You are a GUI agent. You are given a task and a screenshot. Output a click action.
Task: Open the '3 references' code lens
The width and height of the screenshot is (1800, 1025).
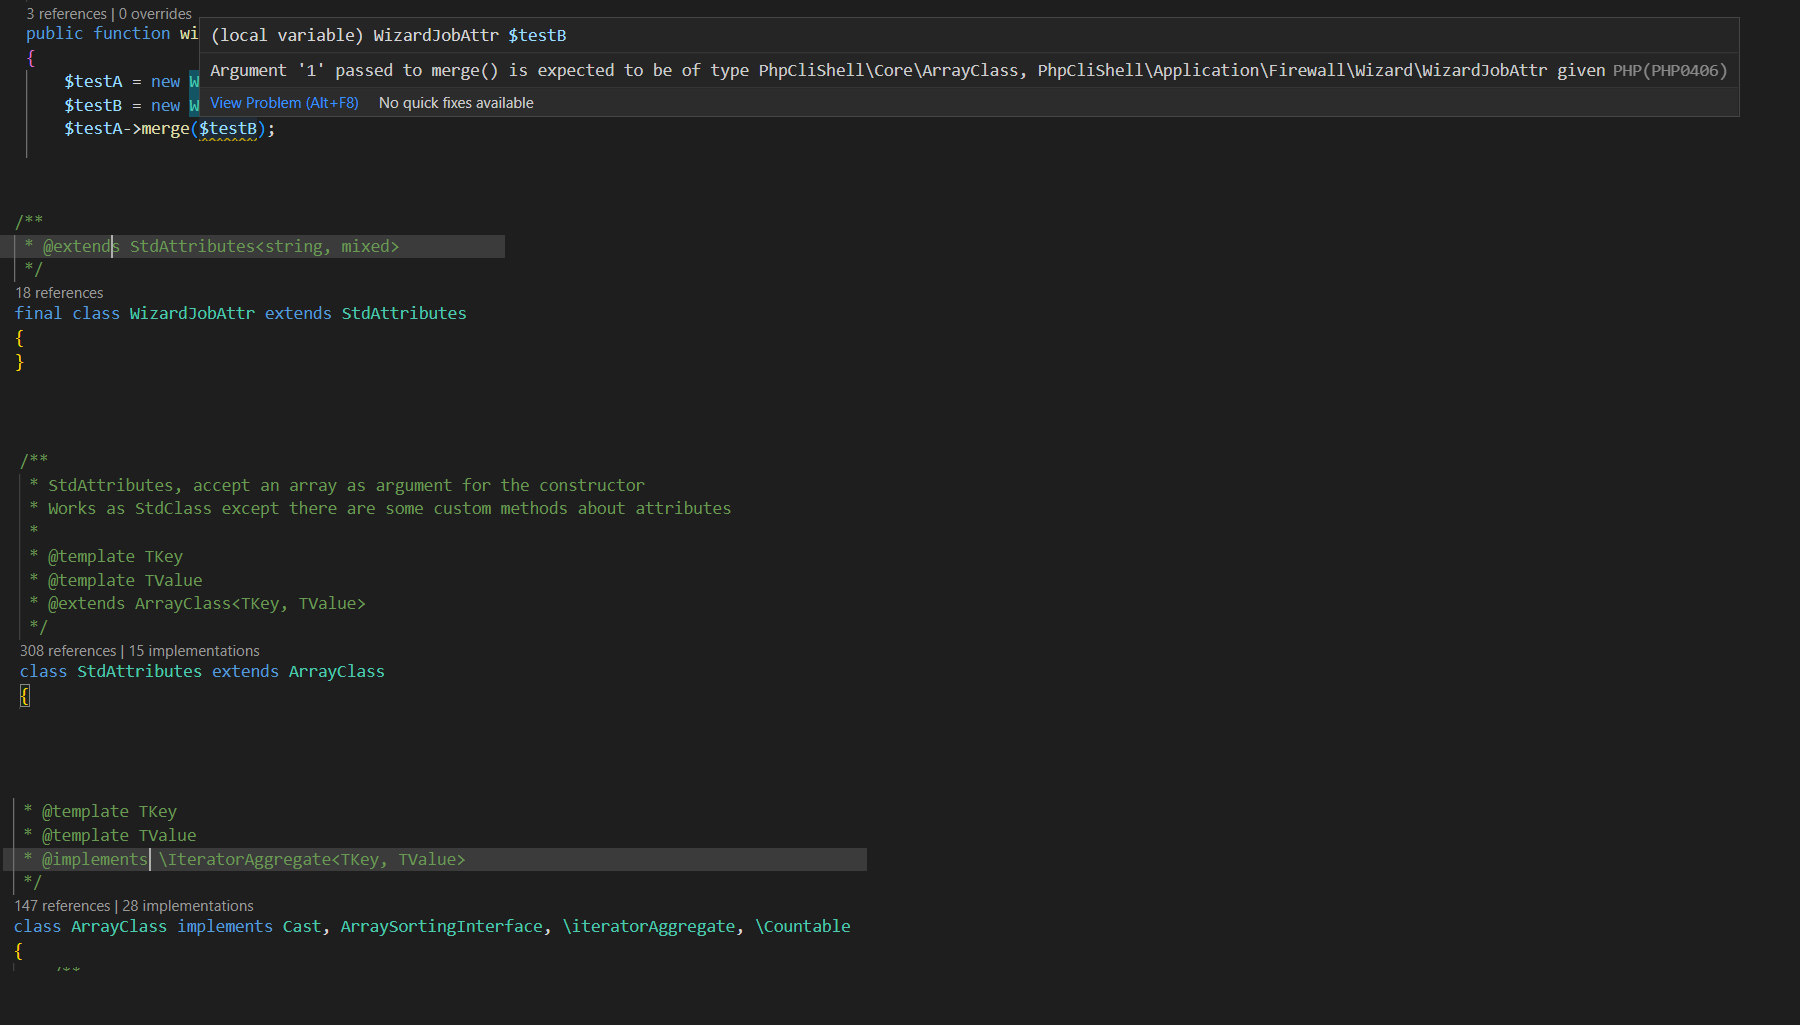(66, 14)
